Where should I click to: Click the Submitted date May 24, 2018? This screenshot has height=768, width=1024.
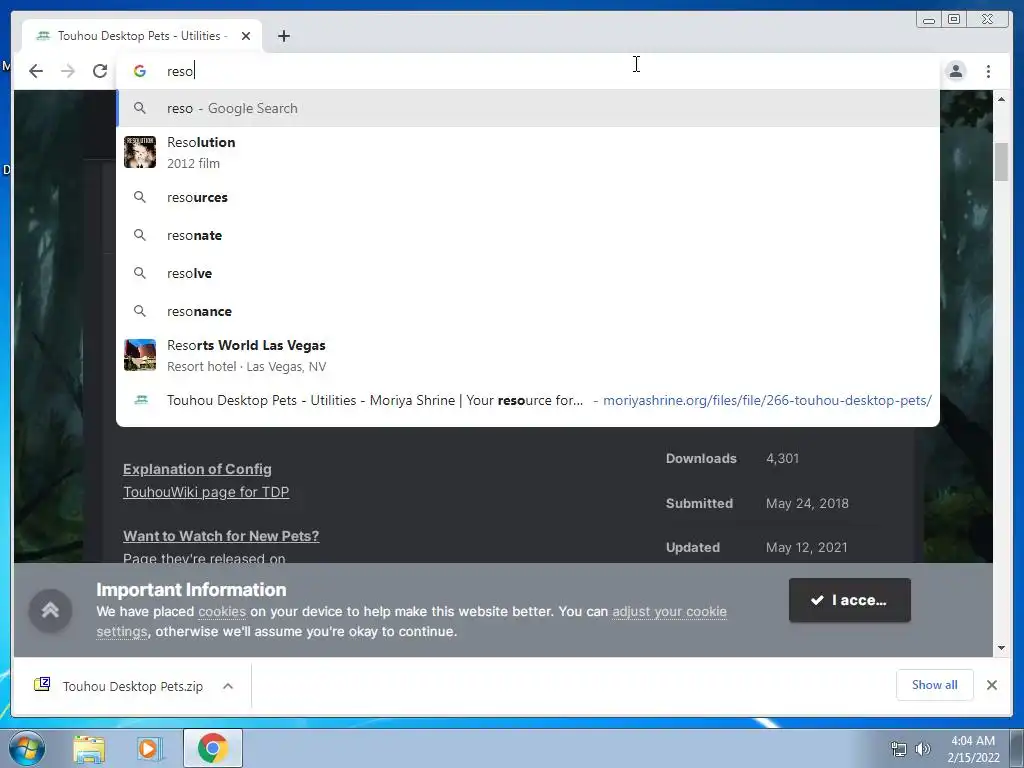click(807, 504)
